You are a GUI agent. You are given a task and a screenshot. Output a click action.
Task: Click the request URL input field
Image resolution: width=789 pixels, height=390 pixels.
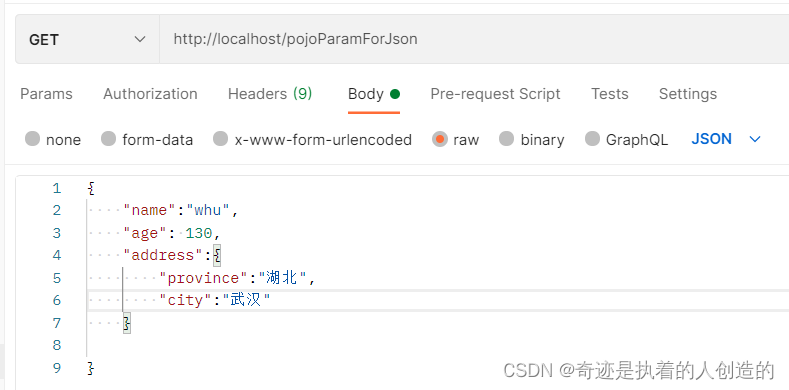(474, 39)
